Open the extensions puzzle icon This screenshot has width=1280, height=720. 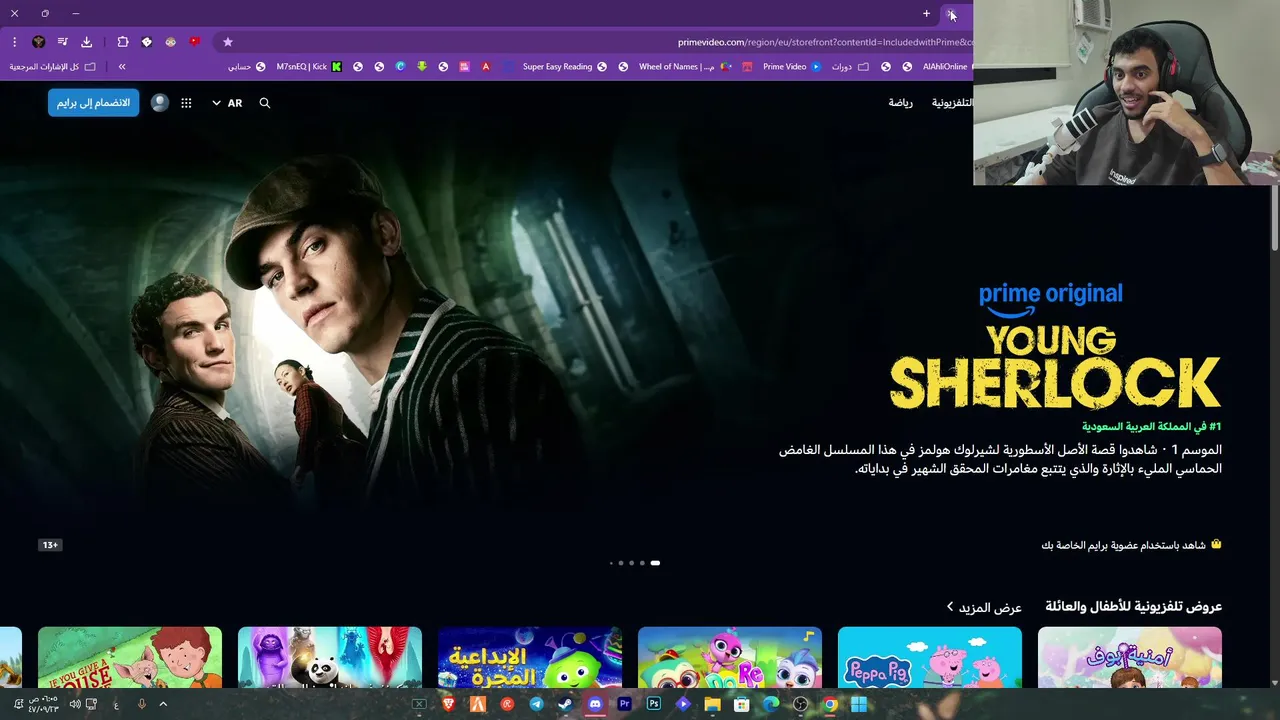click(123, 42)
